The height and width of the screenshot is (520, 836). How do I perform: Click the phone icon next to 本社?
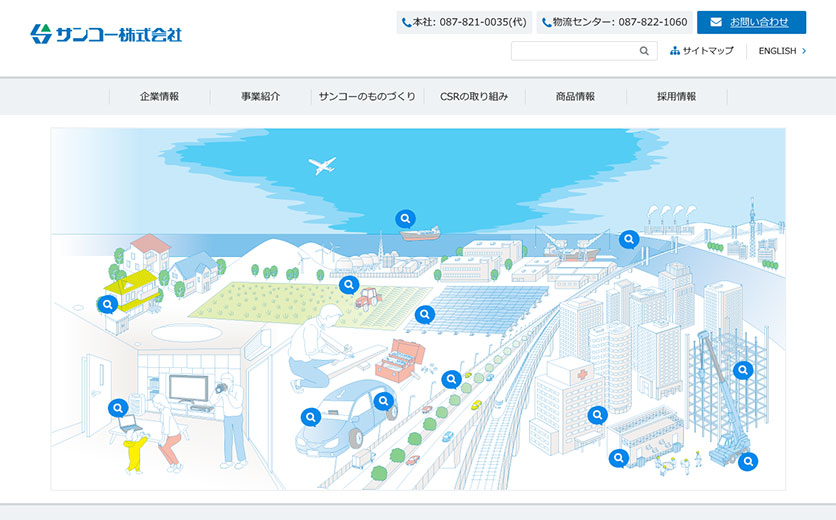click(406, 22)
